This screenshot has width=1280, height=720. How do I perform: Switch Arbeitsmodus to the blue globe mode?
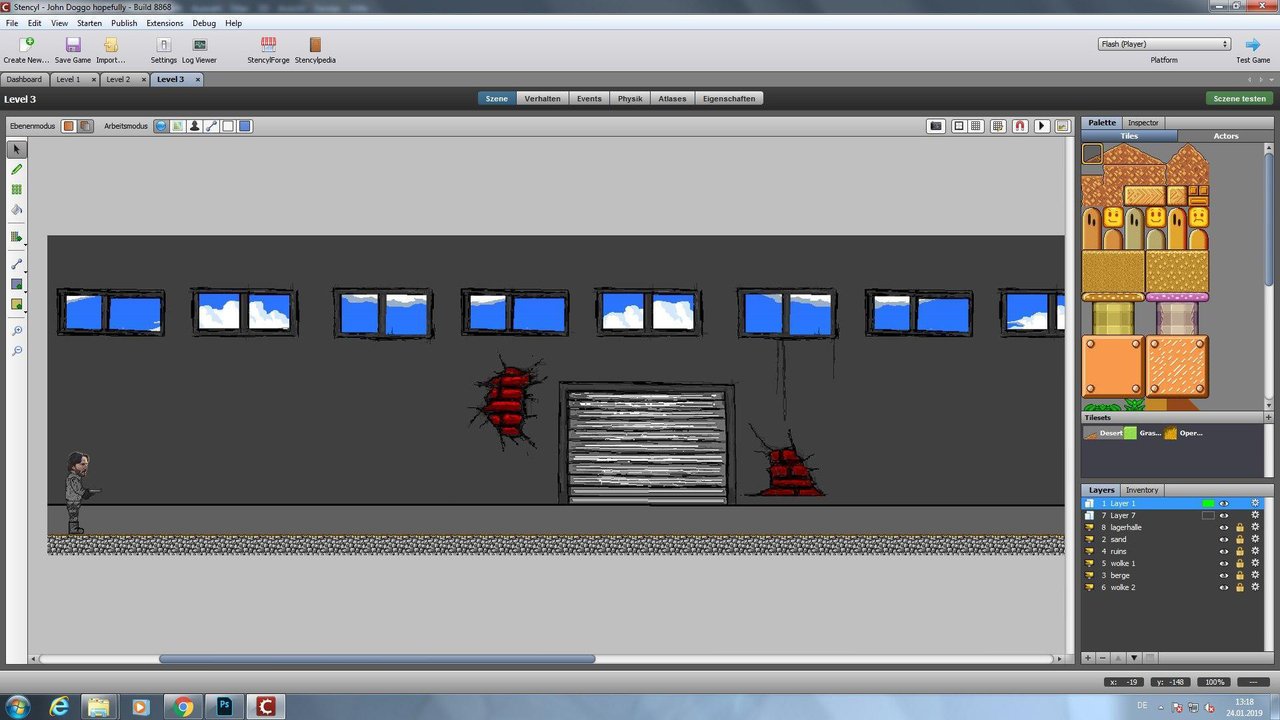tap(160, 126)
